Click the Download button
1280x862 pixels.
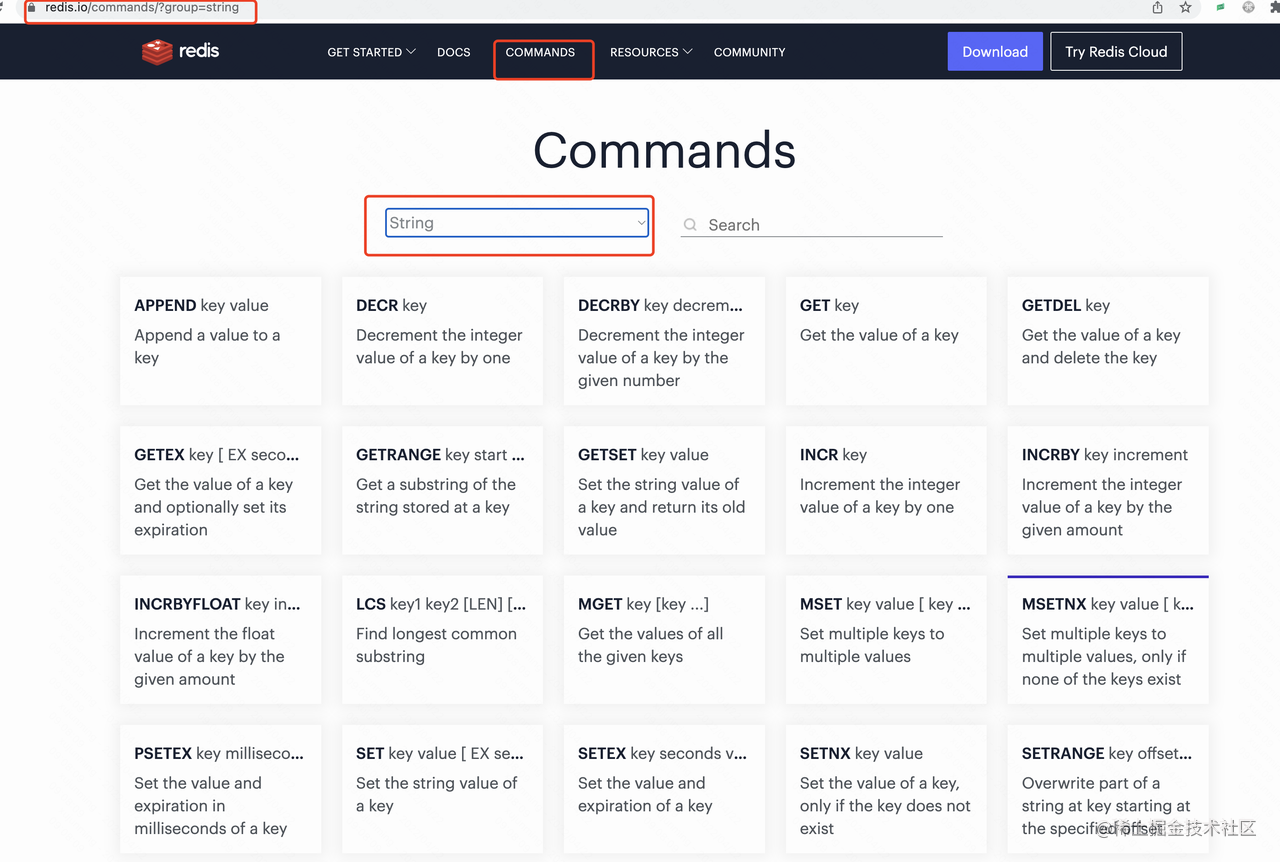995,52
